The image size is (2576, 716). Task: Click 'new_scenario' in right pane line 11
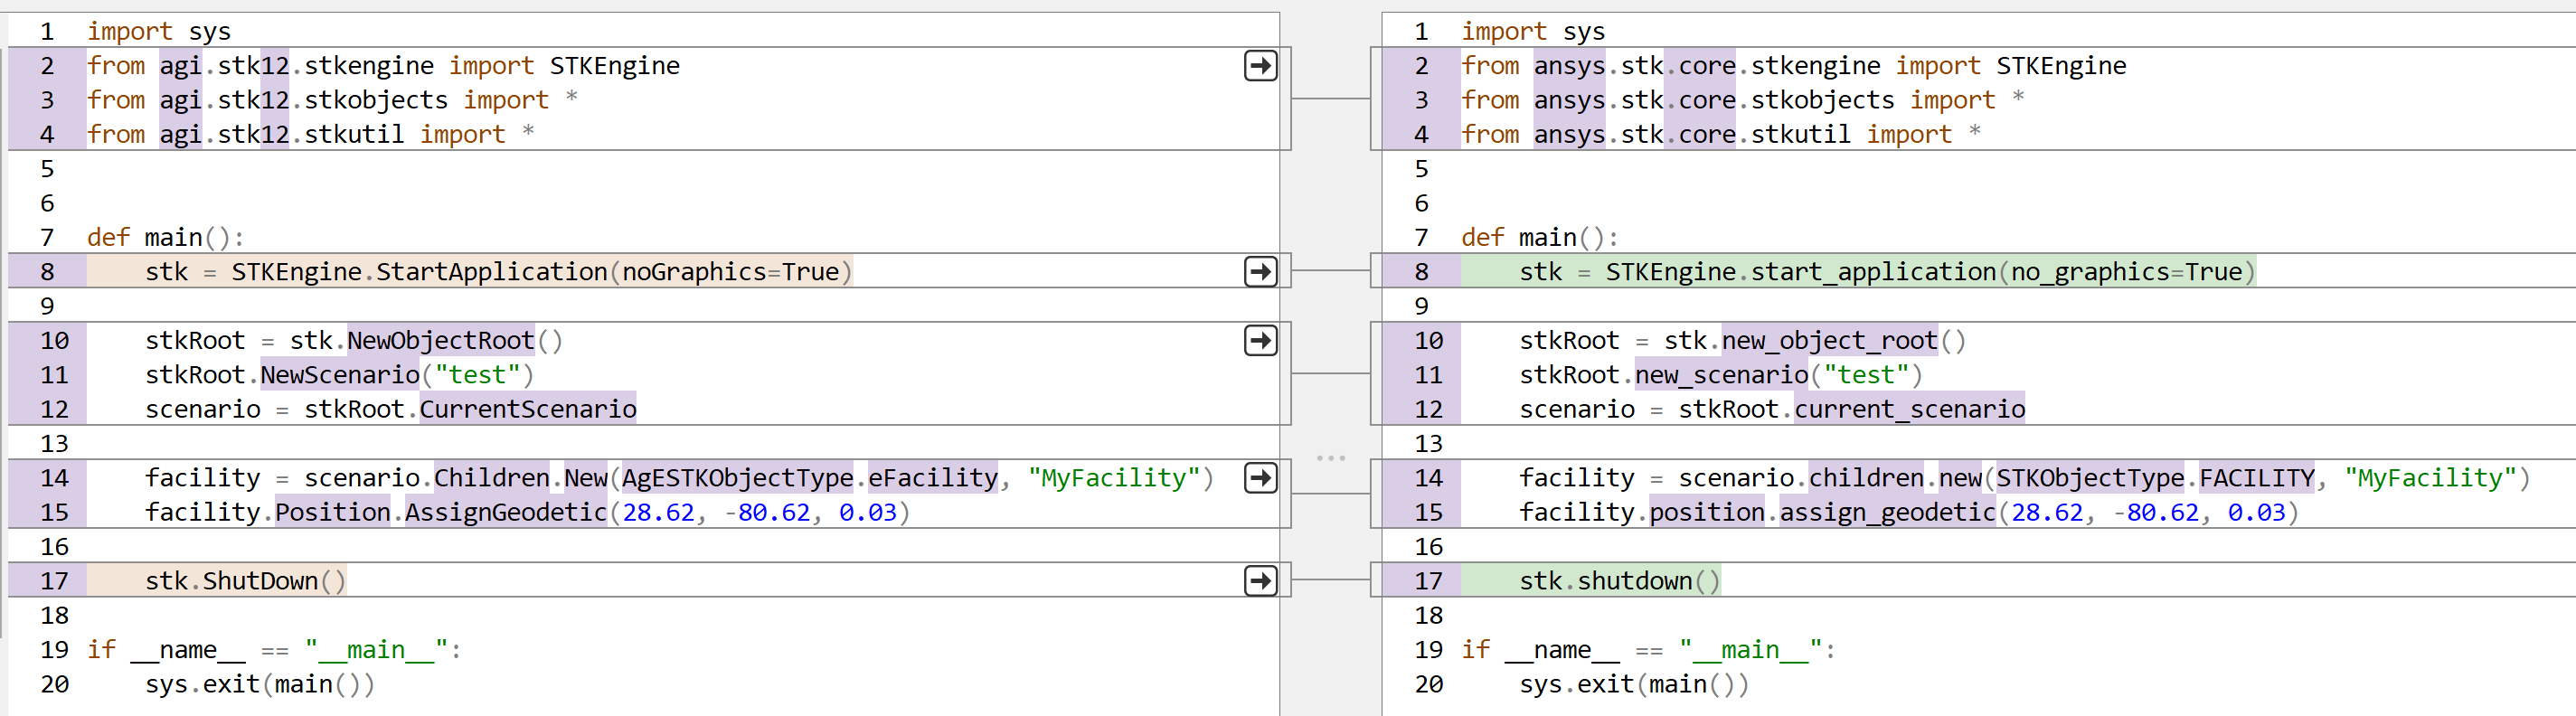(1721, 375)
